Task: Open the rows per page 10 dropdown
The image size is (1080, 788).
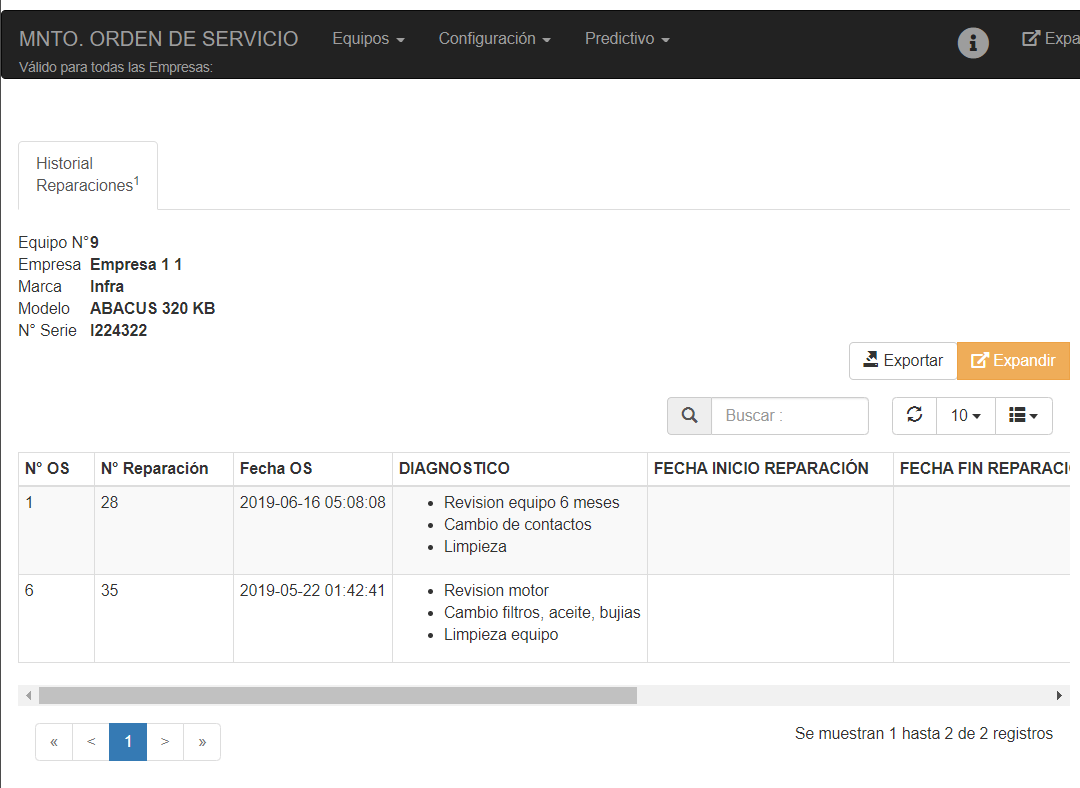Action: point(965,416)
